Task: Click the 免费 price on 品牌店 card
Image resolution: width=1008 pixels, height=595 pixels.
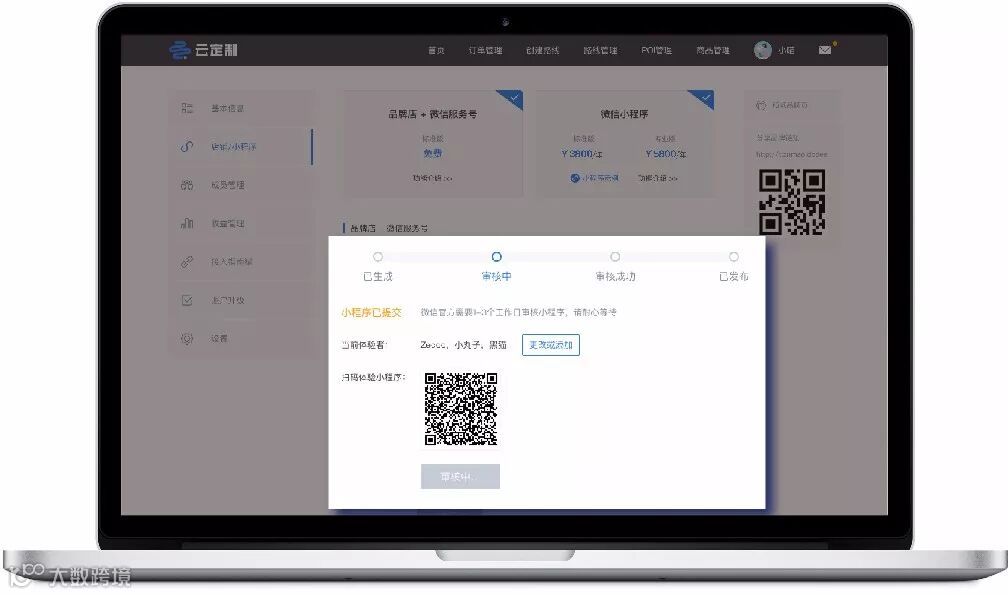Action: 433,153
